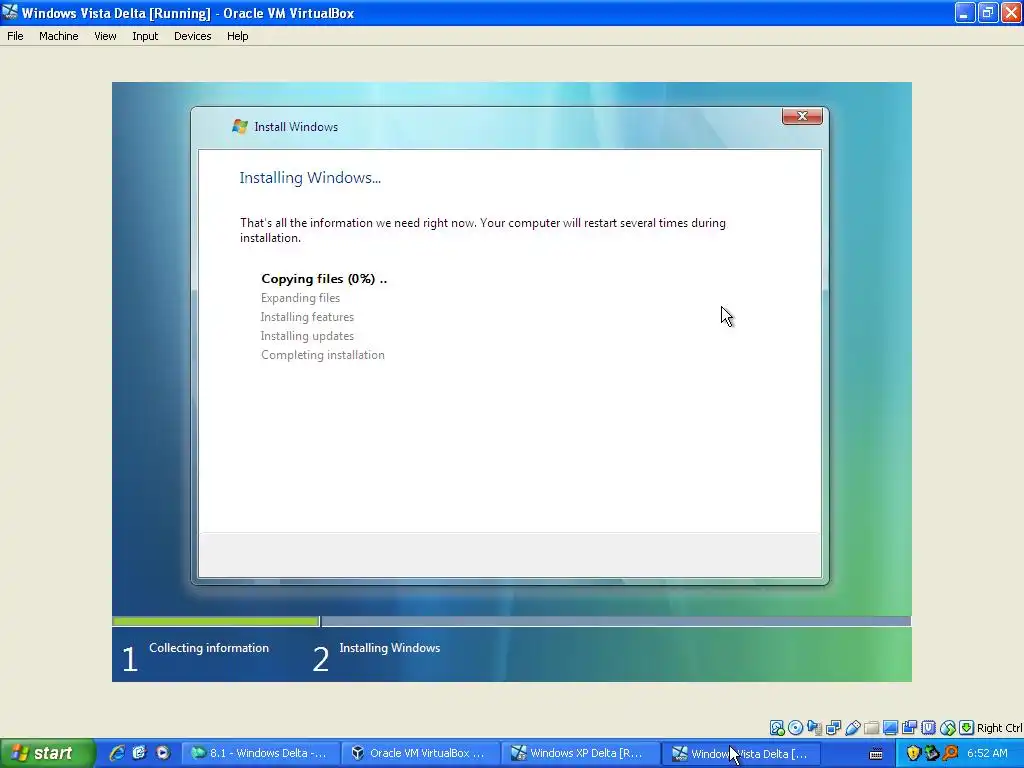Click the Windows flag icon in installer title
This screenshot has width=1024, height=768.
240,126
